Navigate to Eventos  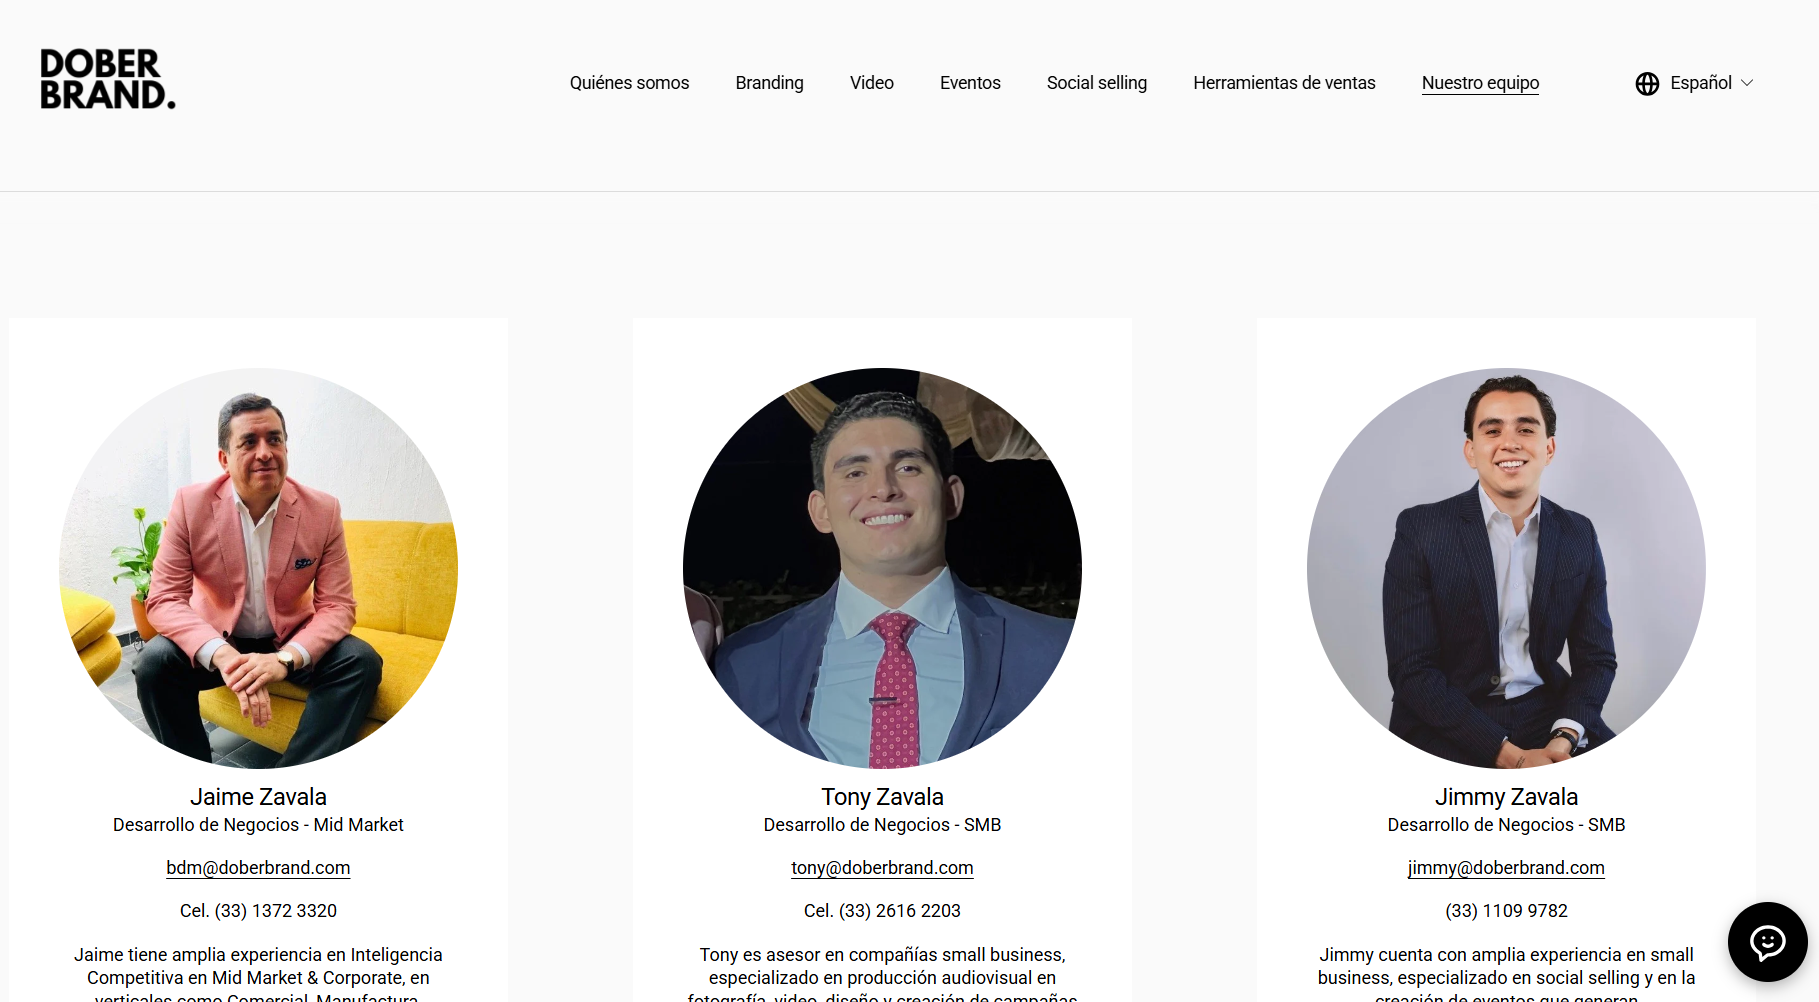970,83
